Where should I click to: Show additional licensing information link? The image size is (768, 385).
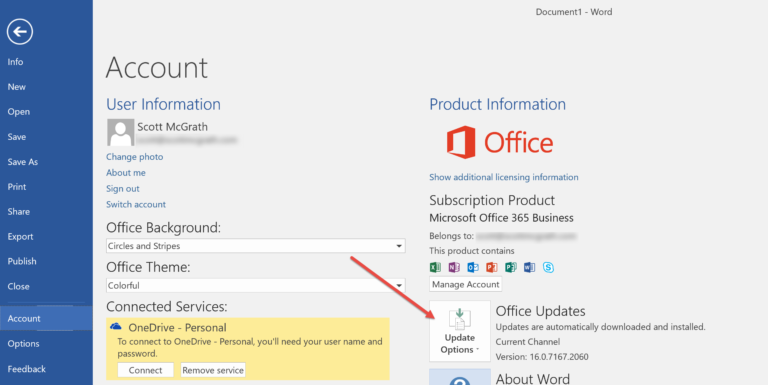[x=504, y=177]
